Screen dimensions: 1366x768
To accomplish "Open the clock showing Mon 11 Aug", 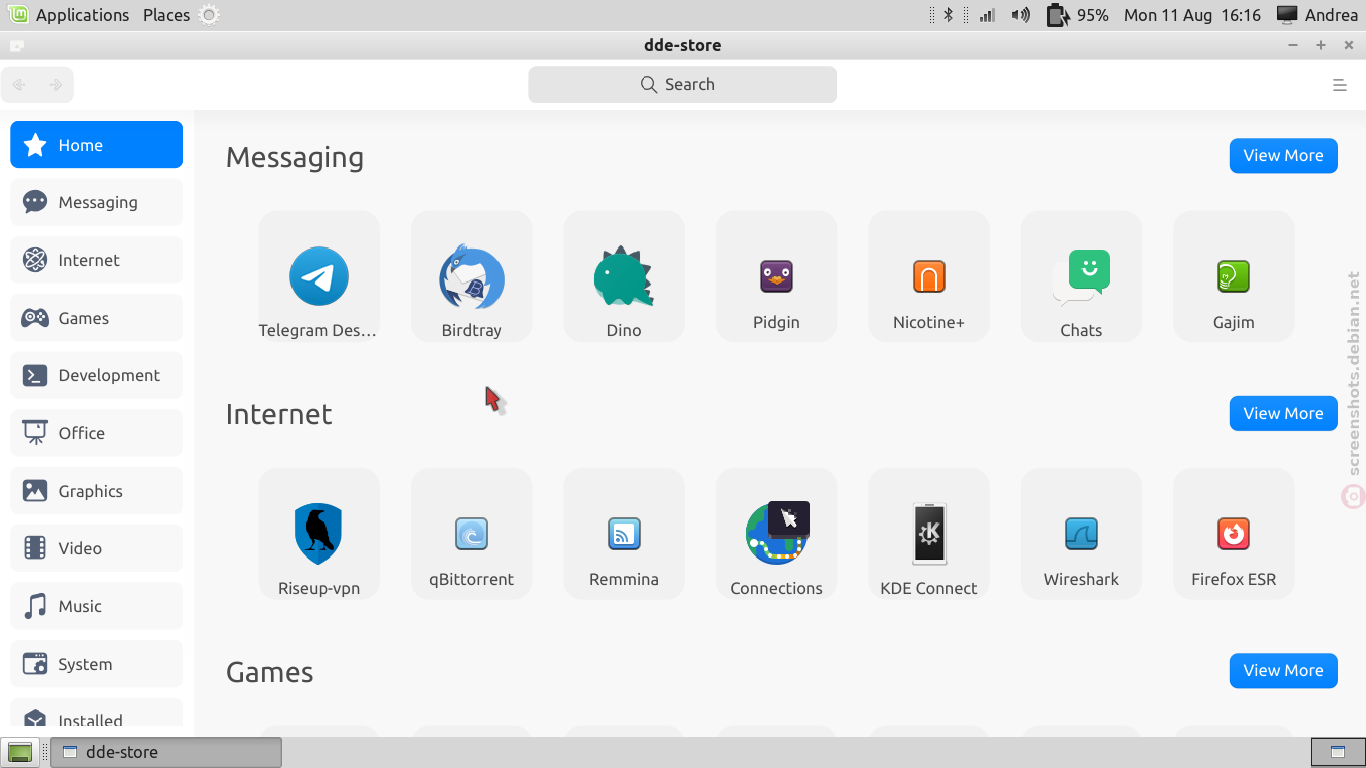I will (x=1192, y=15).
